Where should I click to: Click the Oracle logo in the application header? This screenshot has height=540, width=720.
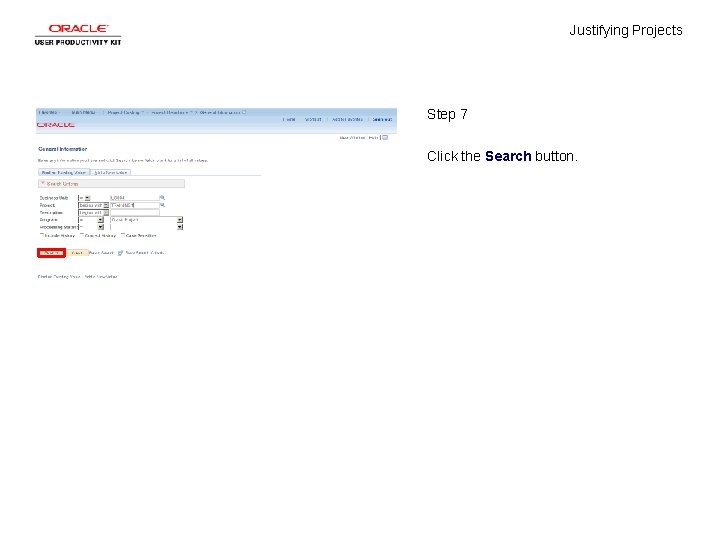coord(56,125)
